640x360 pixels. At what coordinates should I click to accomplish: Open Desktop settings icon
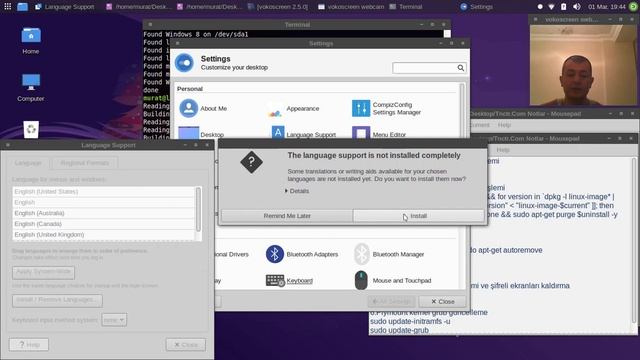click(189, 133)
